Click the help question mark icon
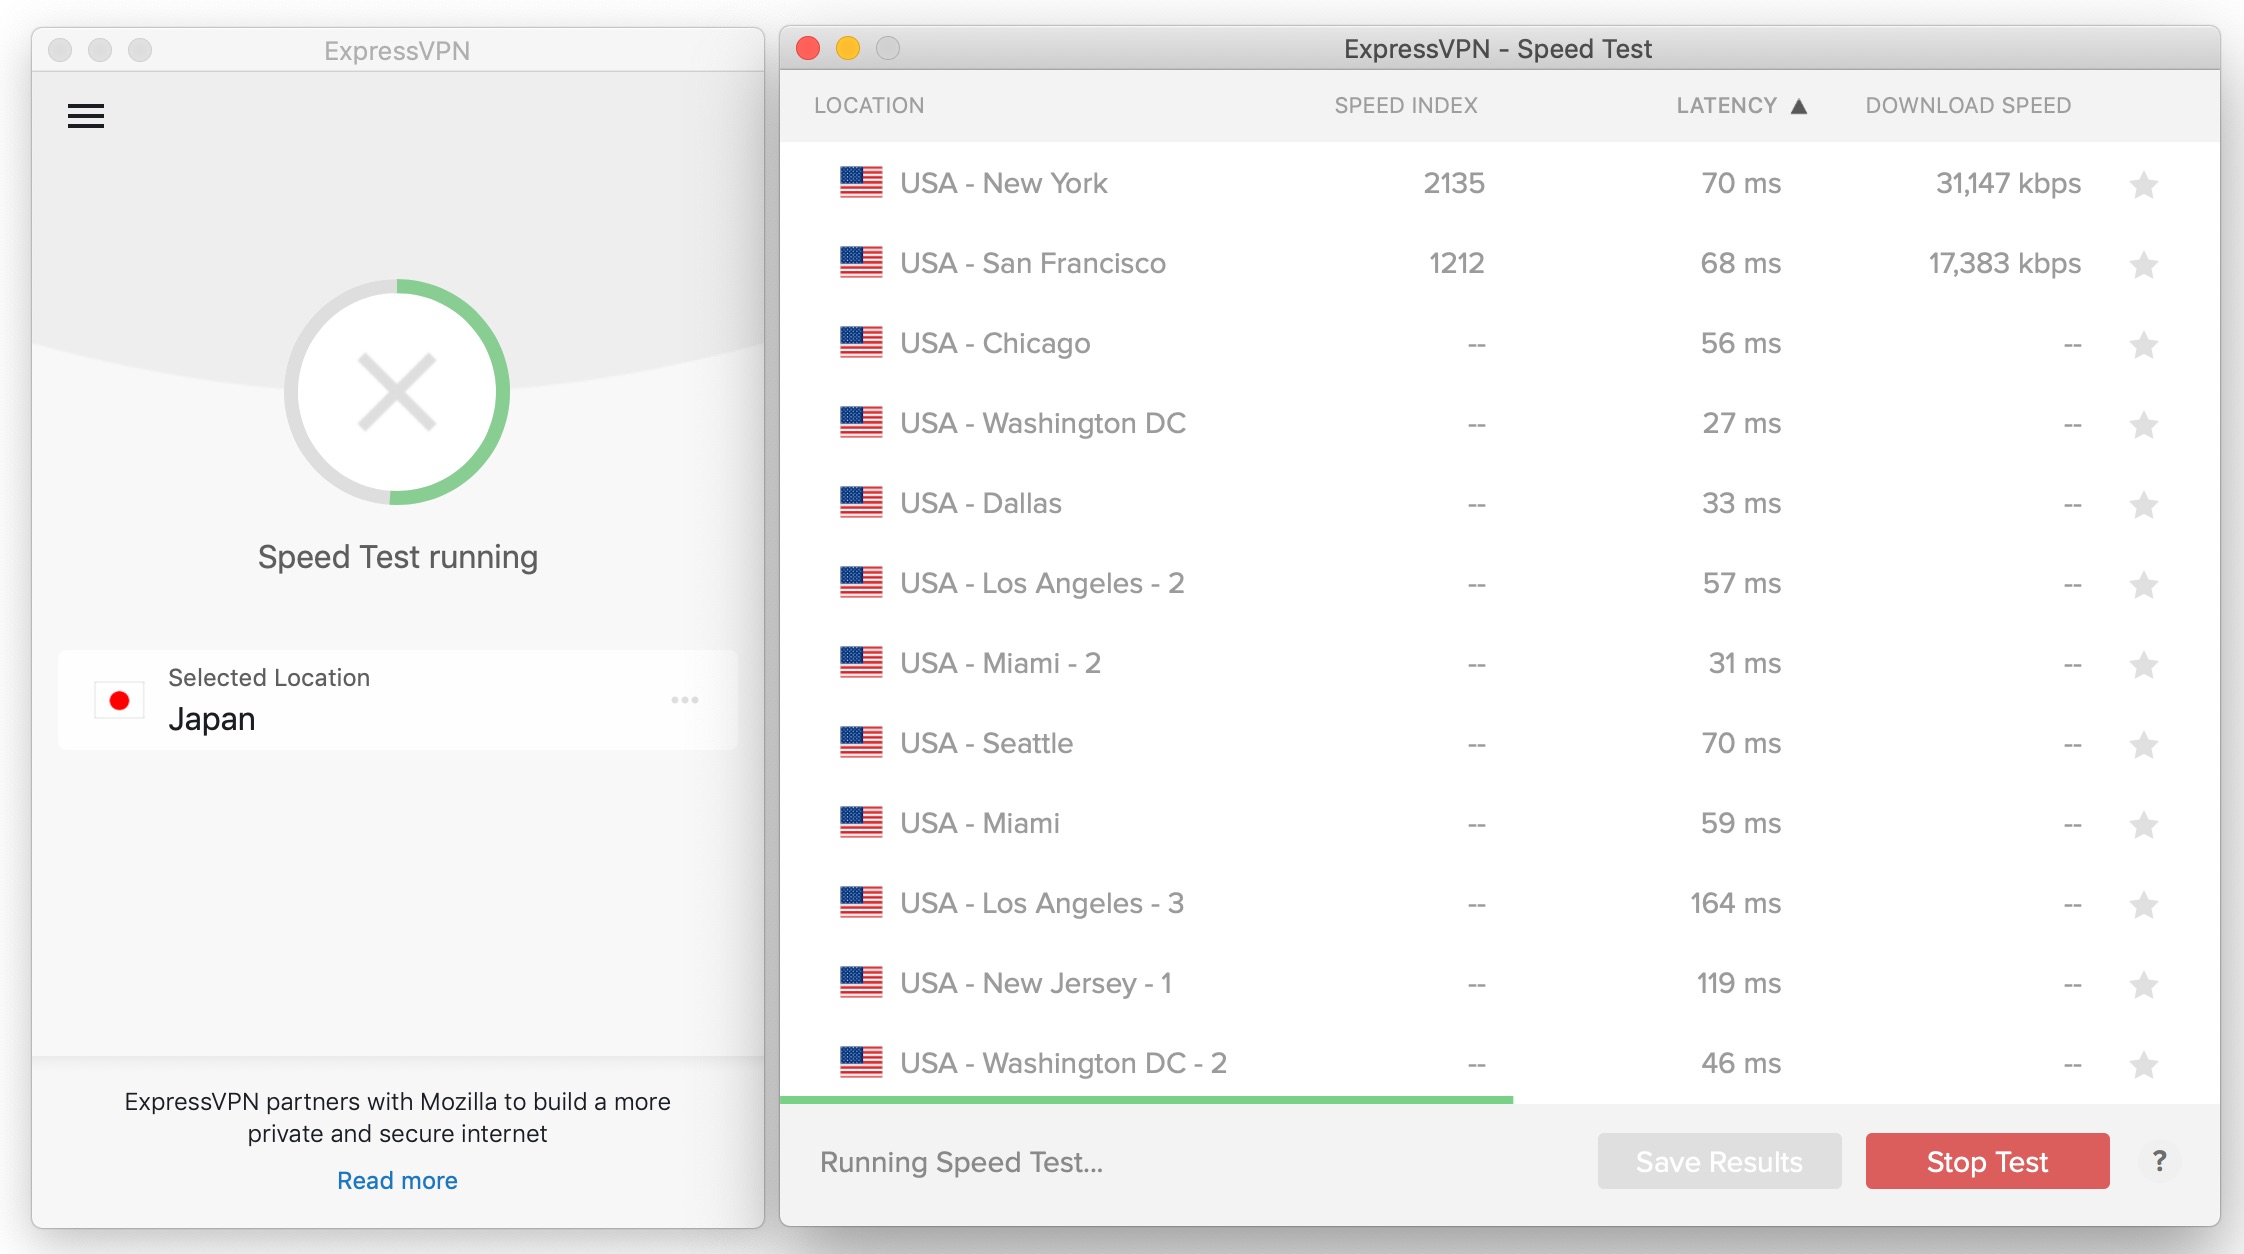2244x1254 pixels. point(2159,1161)
